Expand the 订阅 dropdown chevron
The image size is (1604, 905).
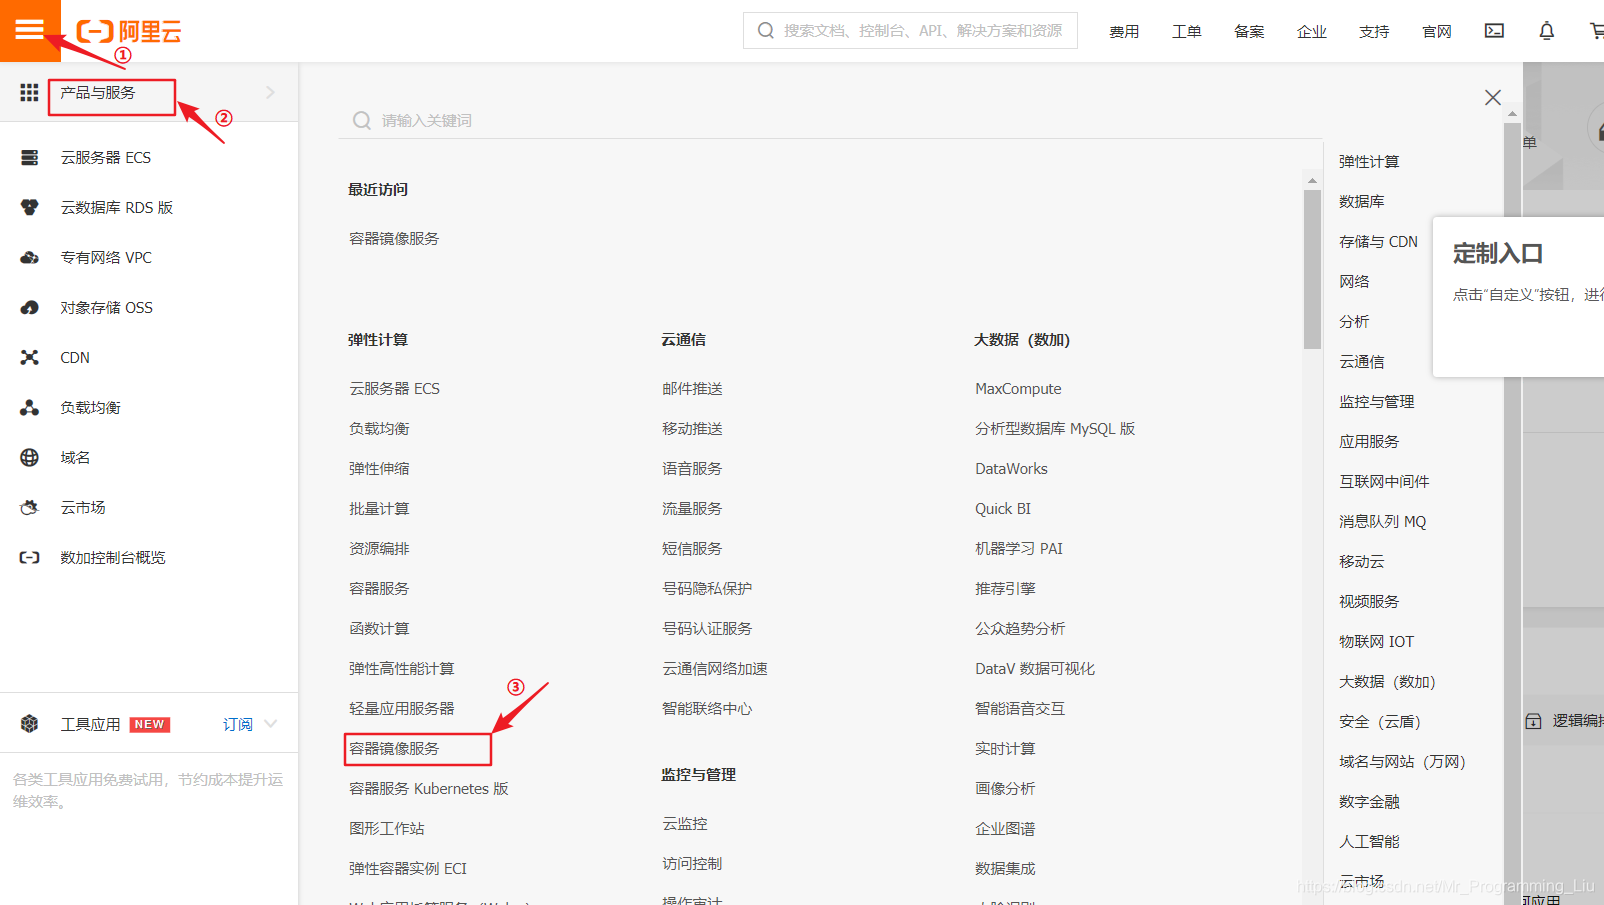[x=271, y=724]
